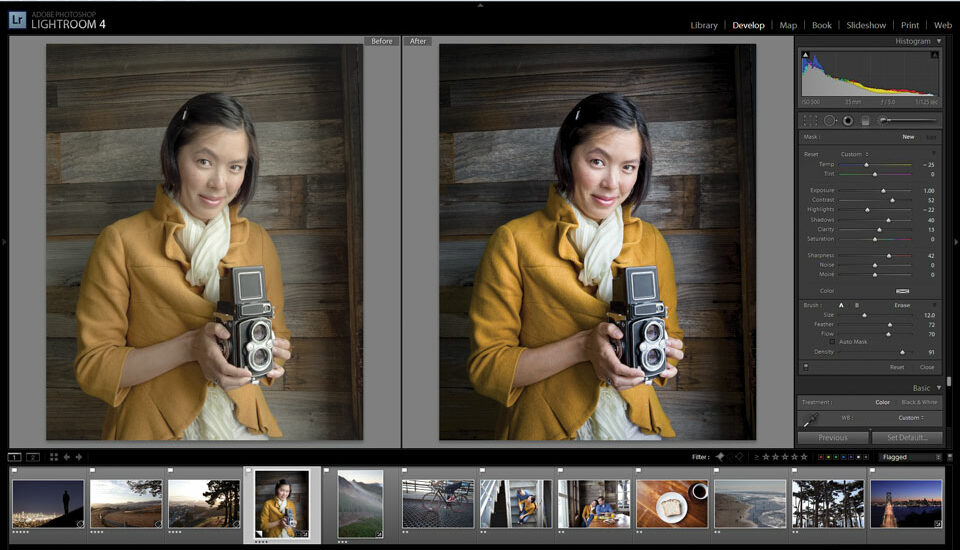Select the Graduated Filter tool
The width and height of the screenshot is (960, 550).
(x=866, y=120)
